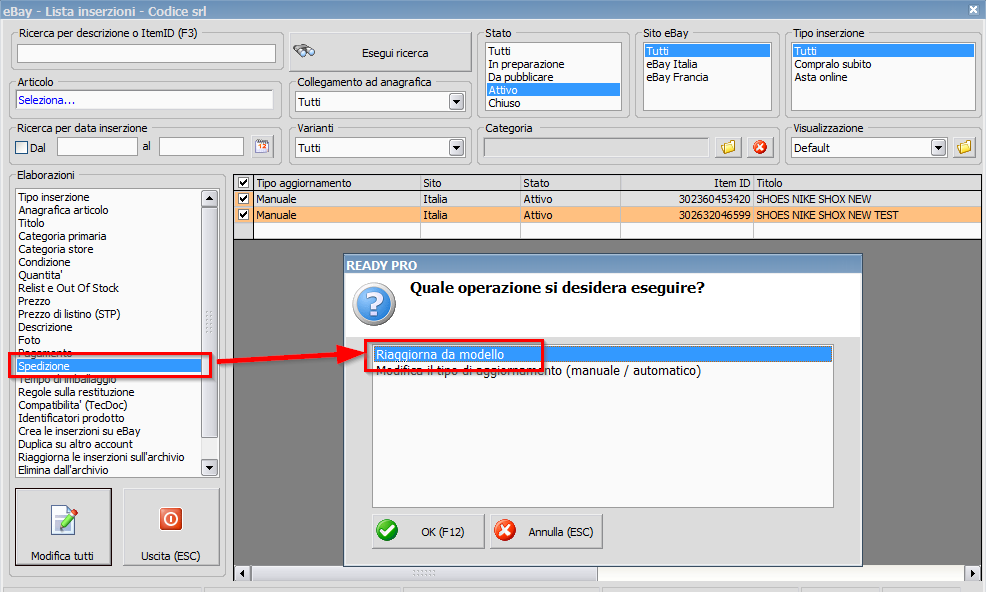Open the Visualizzazione Default dropdown

click(x=938, y=148)
